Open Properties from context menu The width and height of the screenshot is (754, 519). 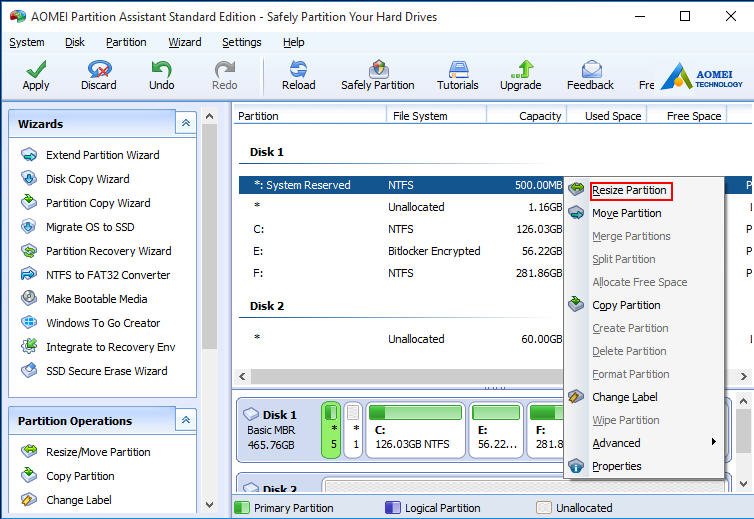point(616,466)
